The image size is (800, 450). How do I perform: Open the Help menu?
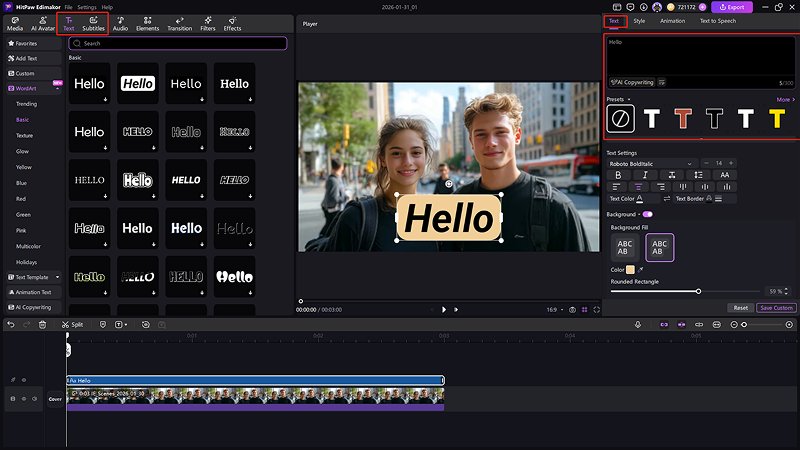coord(107,7)
